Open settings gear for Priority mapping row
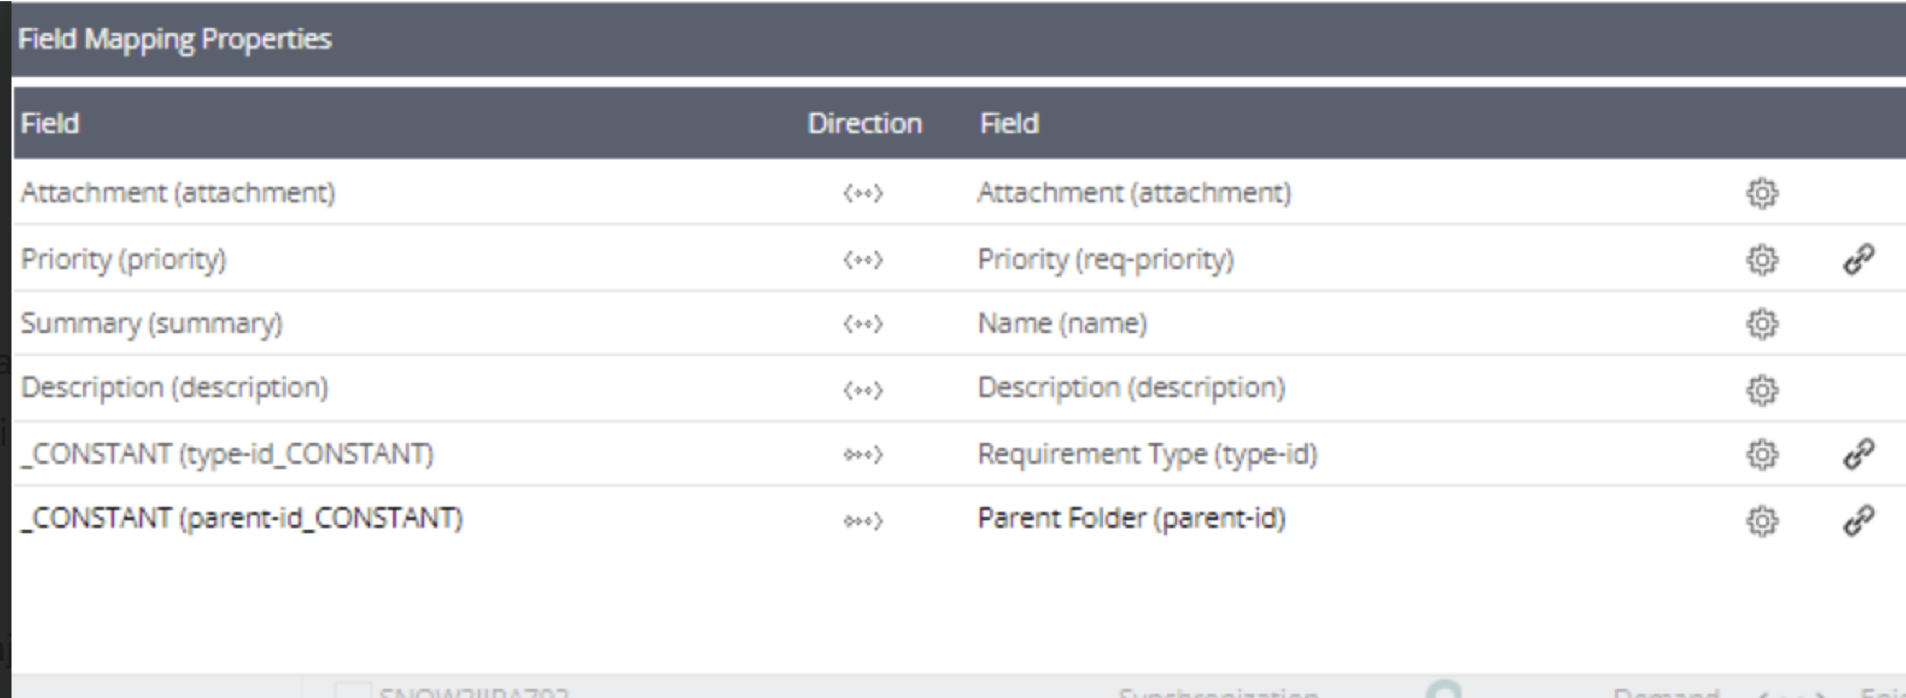Image resolution: width=1906 pixels, height=698 pixels. tap(1762, 260)
